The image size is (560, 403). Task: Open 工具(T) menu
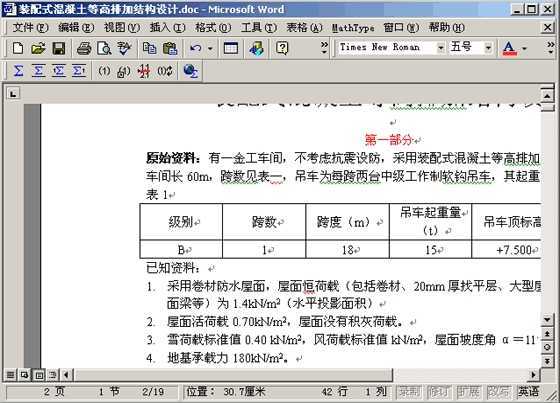pyautogui.click(x=259, y=28)
